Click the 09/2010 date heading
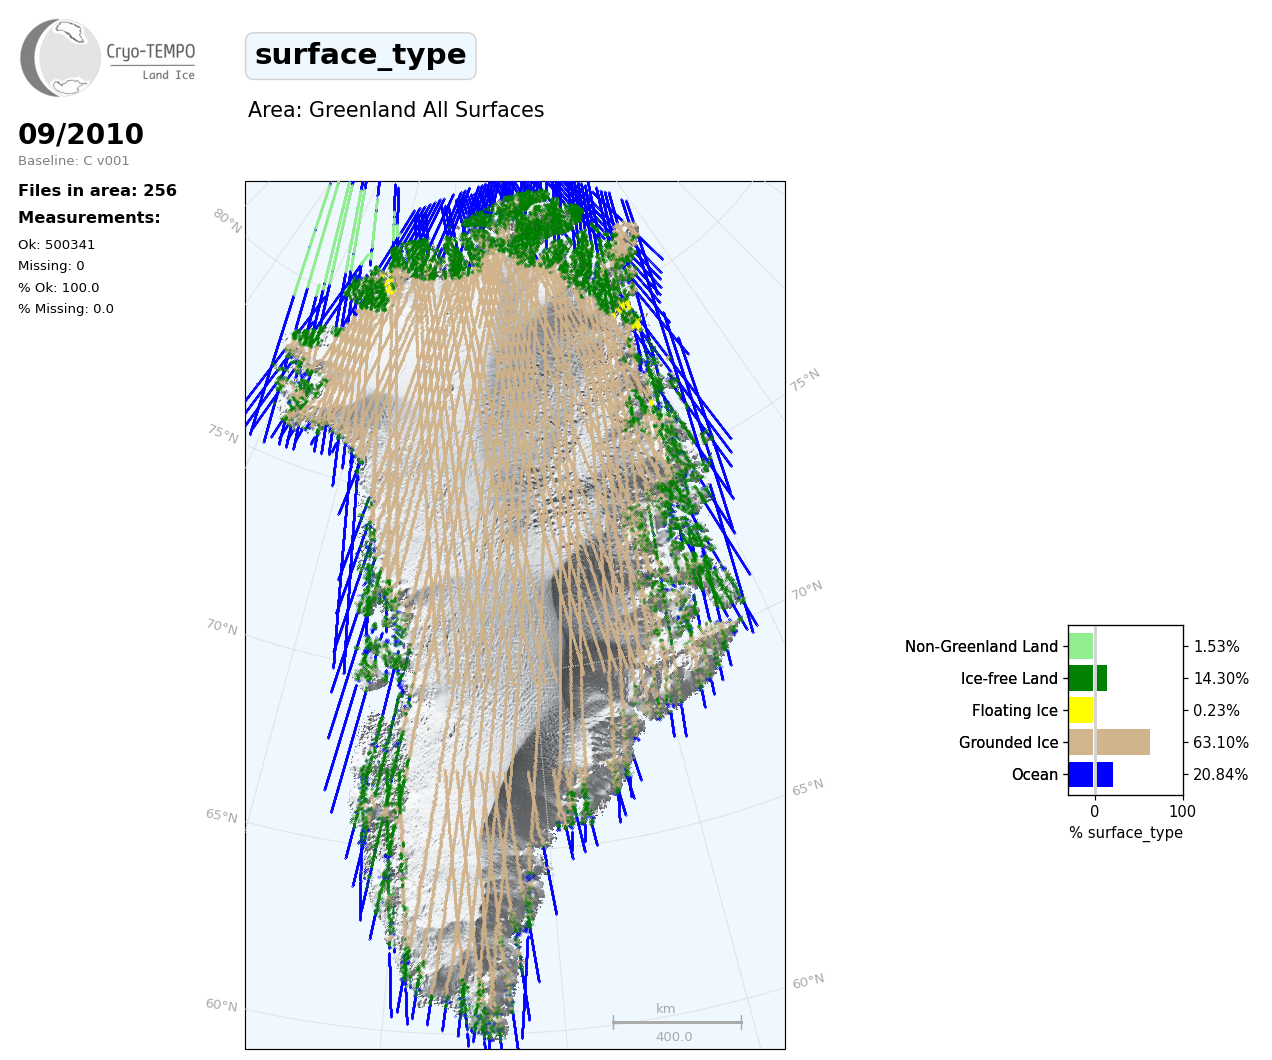The height and width of the screenshot is (1060, 1272). 81,134
